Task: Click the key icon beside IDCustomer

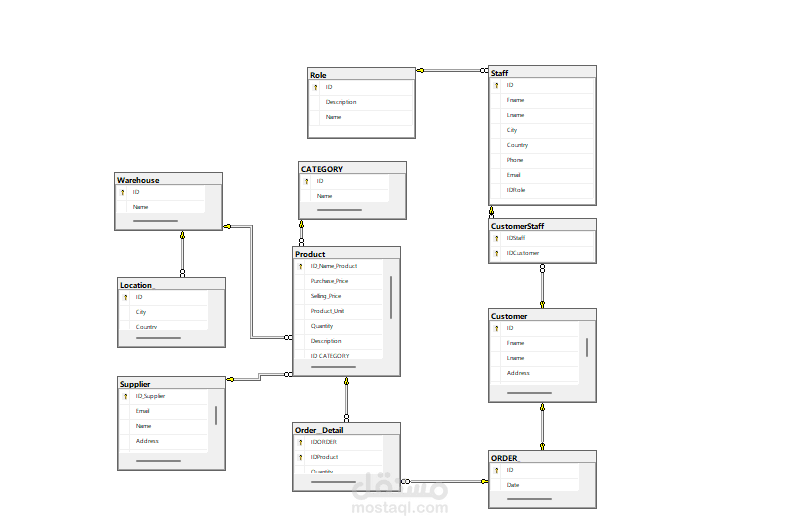Action: (497, 253)
